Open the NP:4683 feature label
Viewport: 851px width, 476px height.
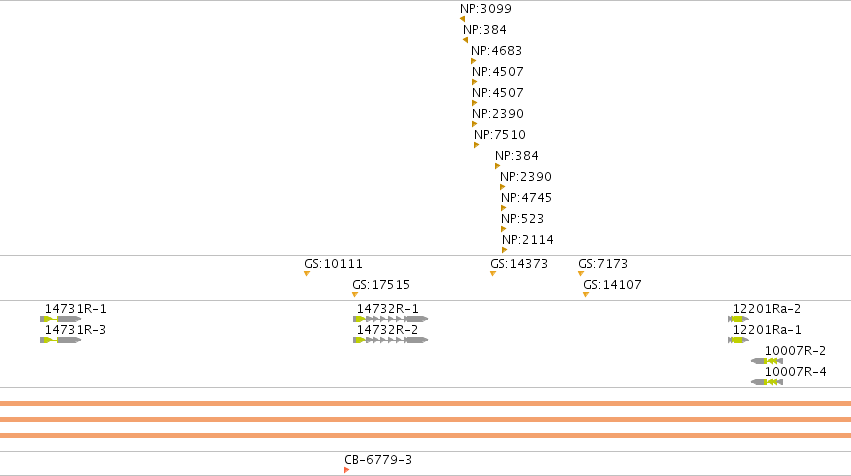point(496,50)
